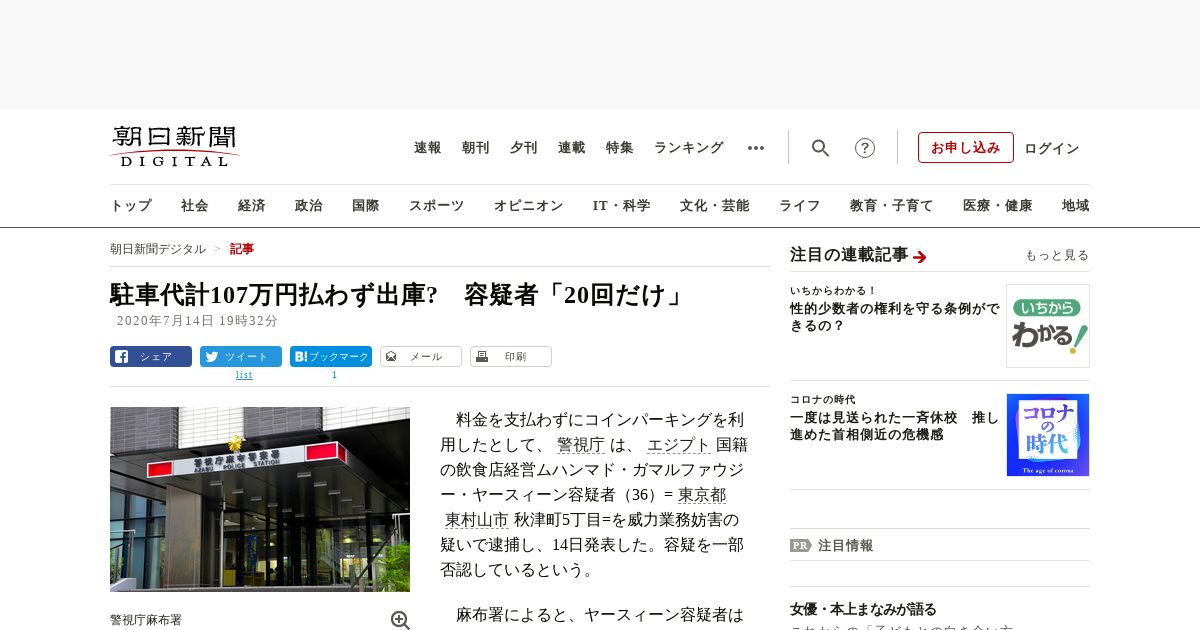
Task: Open 一度は見送られた一斉休校 article link
Action: coord(895,426)
